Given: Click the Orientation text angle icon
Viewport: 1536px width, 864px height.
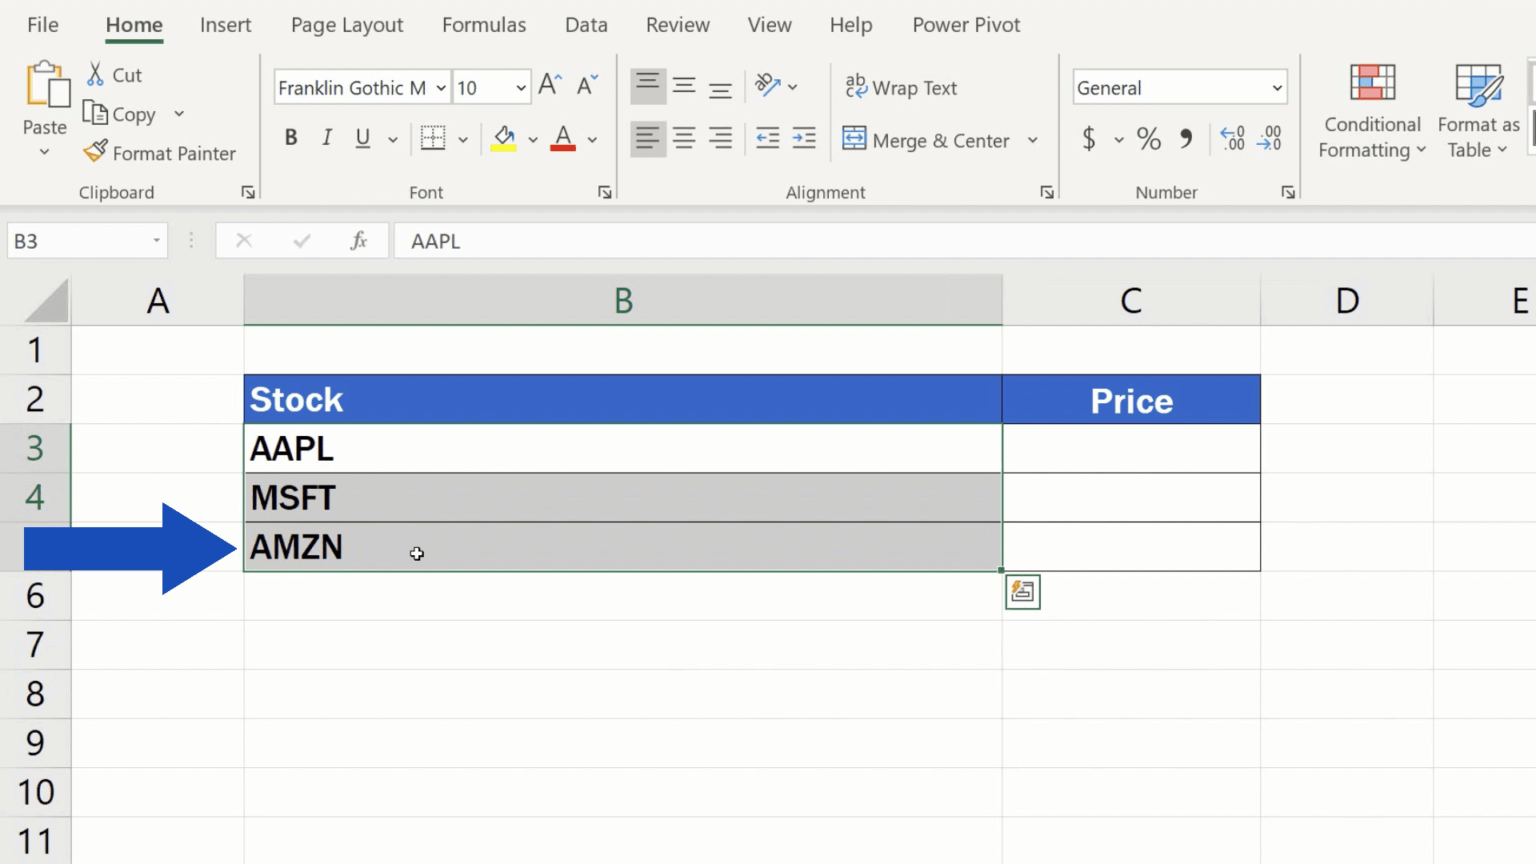Looking at the screenshot, I should [x=768, y=86].
